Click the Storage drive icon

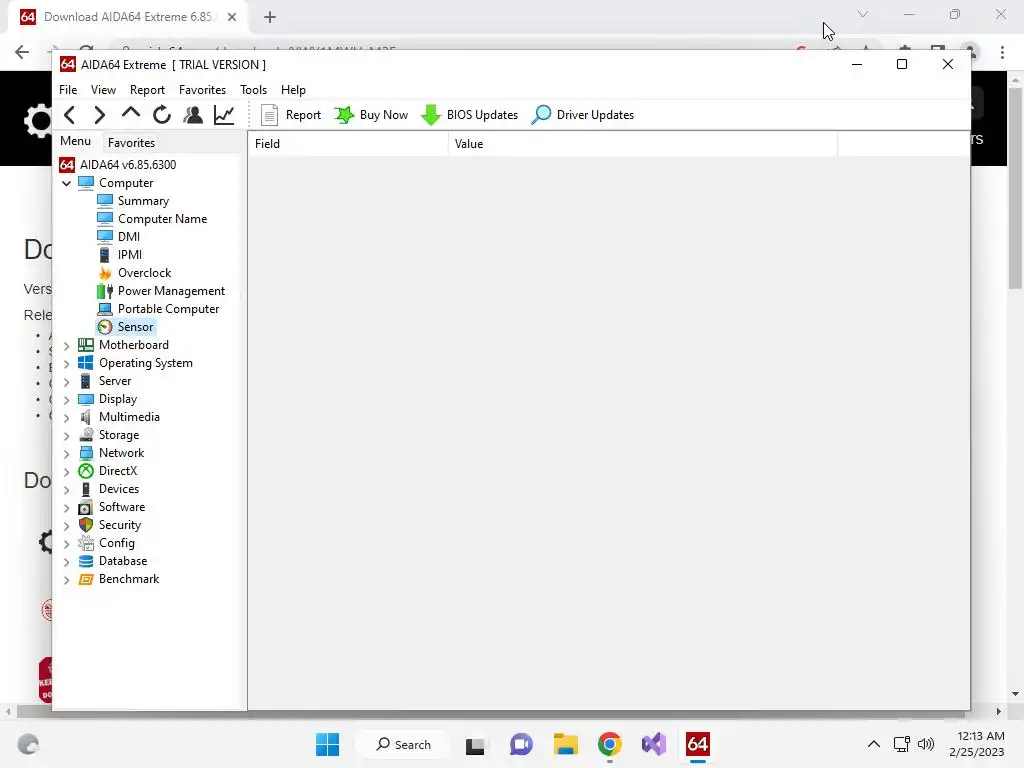86,435
